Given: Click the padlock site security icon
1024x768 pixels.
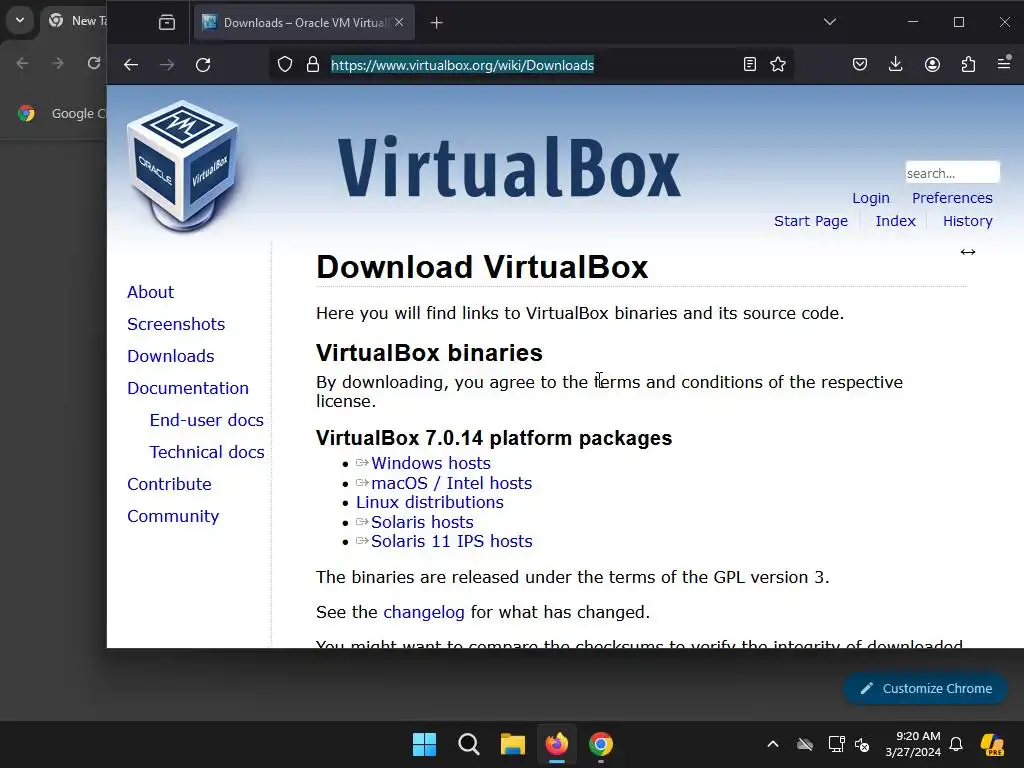Looking at the screenshot, I should 313,65.
